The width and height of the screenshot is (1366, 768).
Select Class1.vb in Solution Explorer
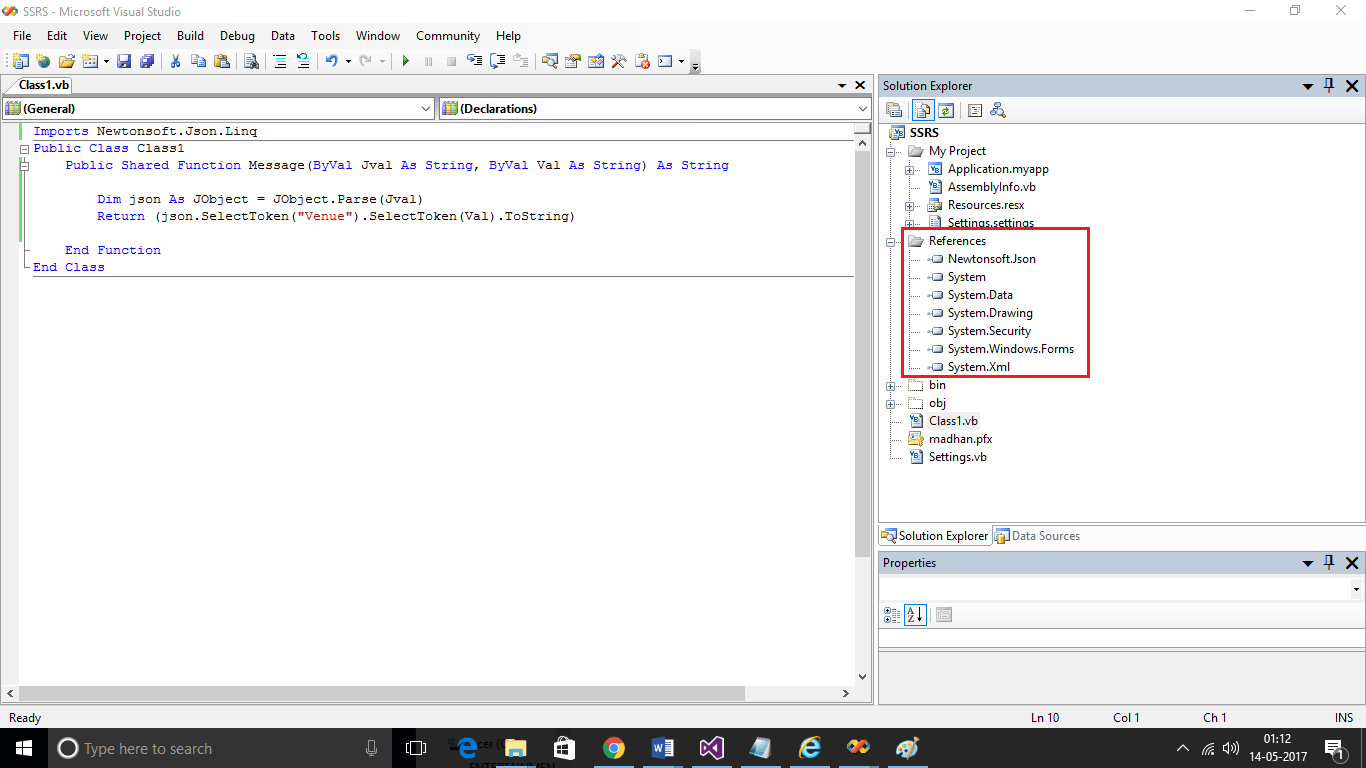[x=953, y=421]
